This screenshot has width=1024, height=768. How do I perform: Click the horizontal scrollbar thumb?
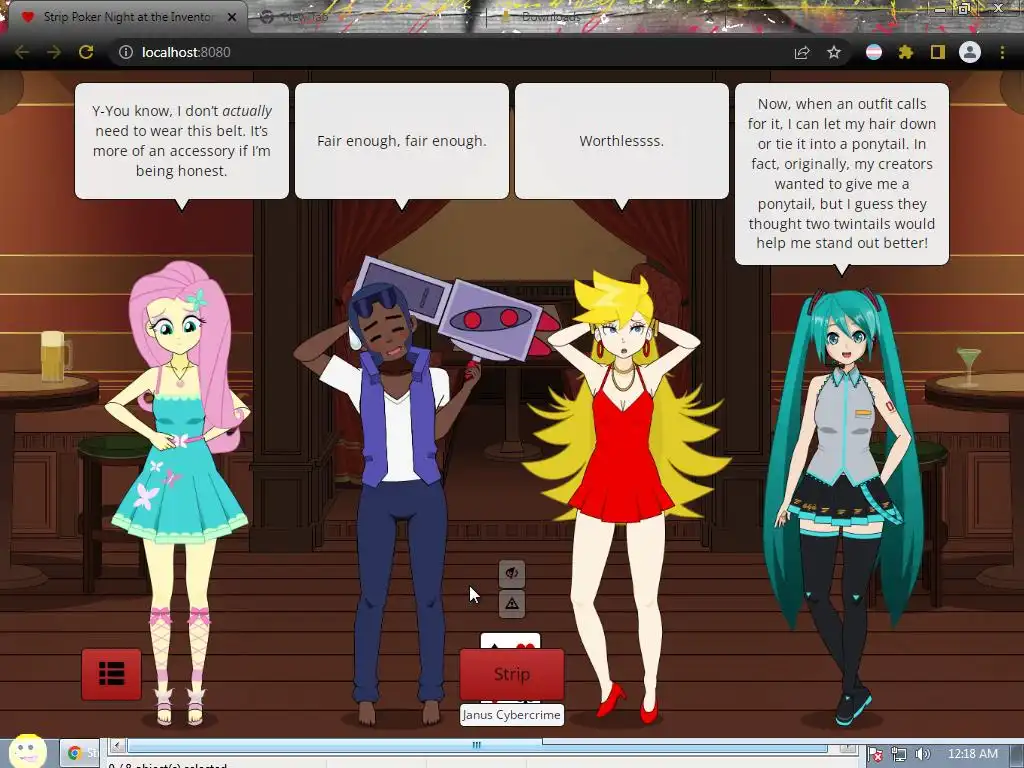pos(477,745)
